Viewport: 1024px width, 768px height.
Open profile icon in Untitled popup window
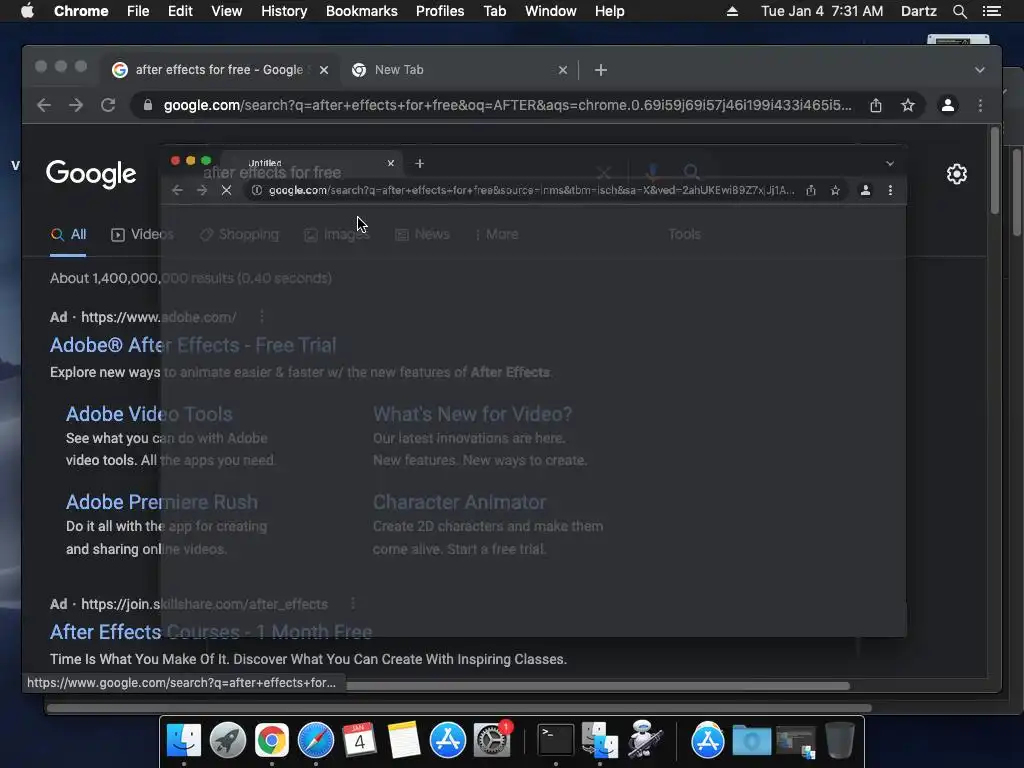coord(865,190)
